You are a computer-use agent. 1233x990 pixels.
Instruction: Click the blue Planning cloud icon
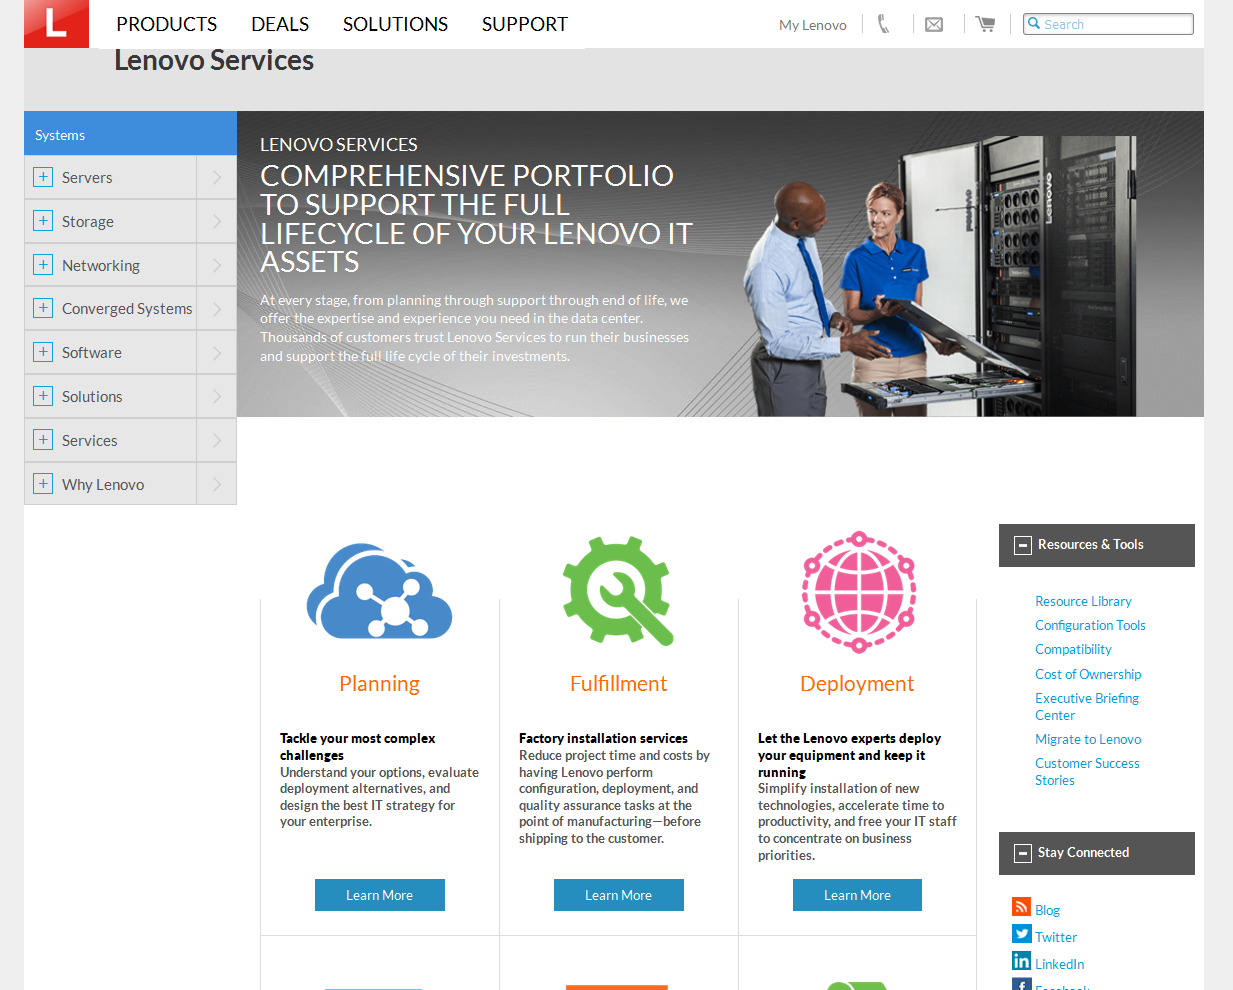coord(379,591)
